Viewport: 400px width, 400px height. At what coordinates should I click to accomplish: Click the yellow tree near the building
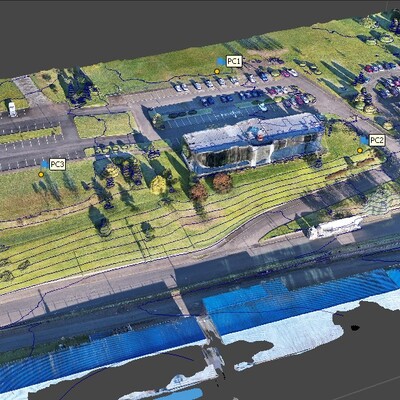point(158,185)
